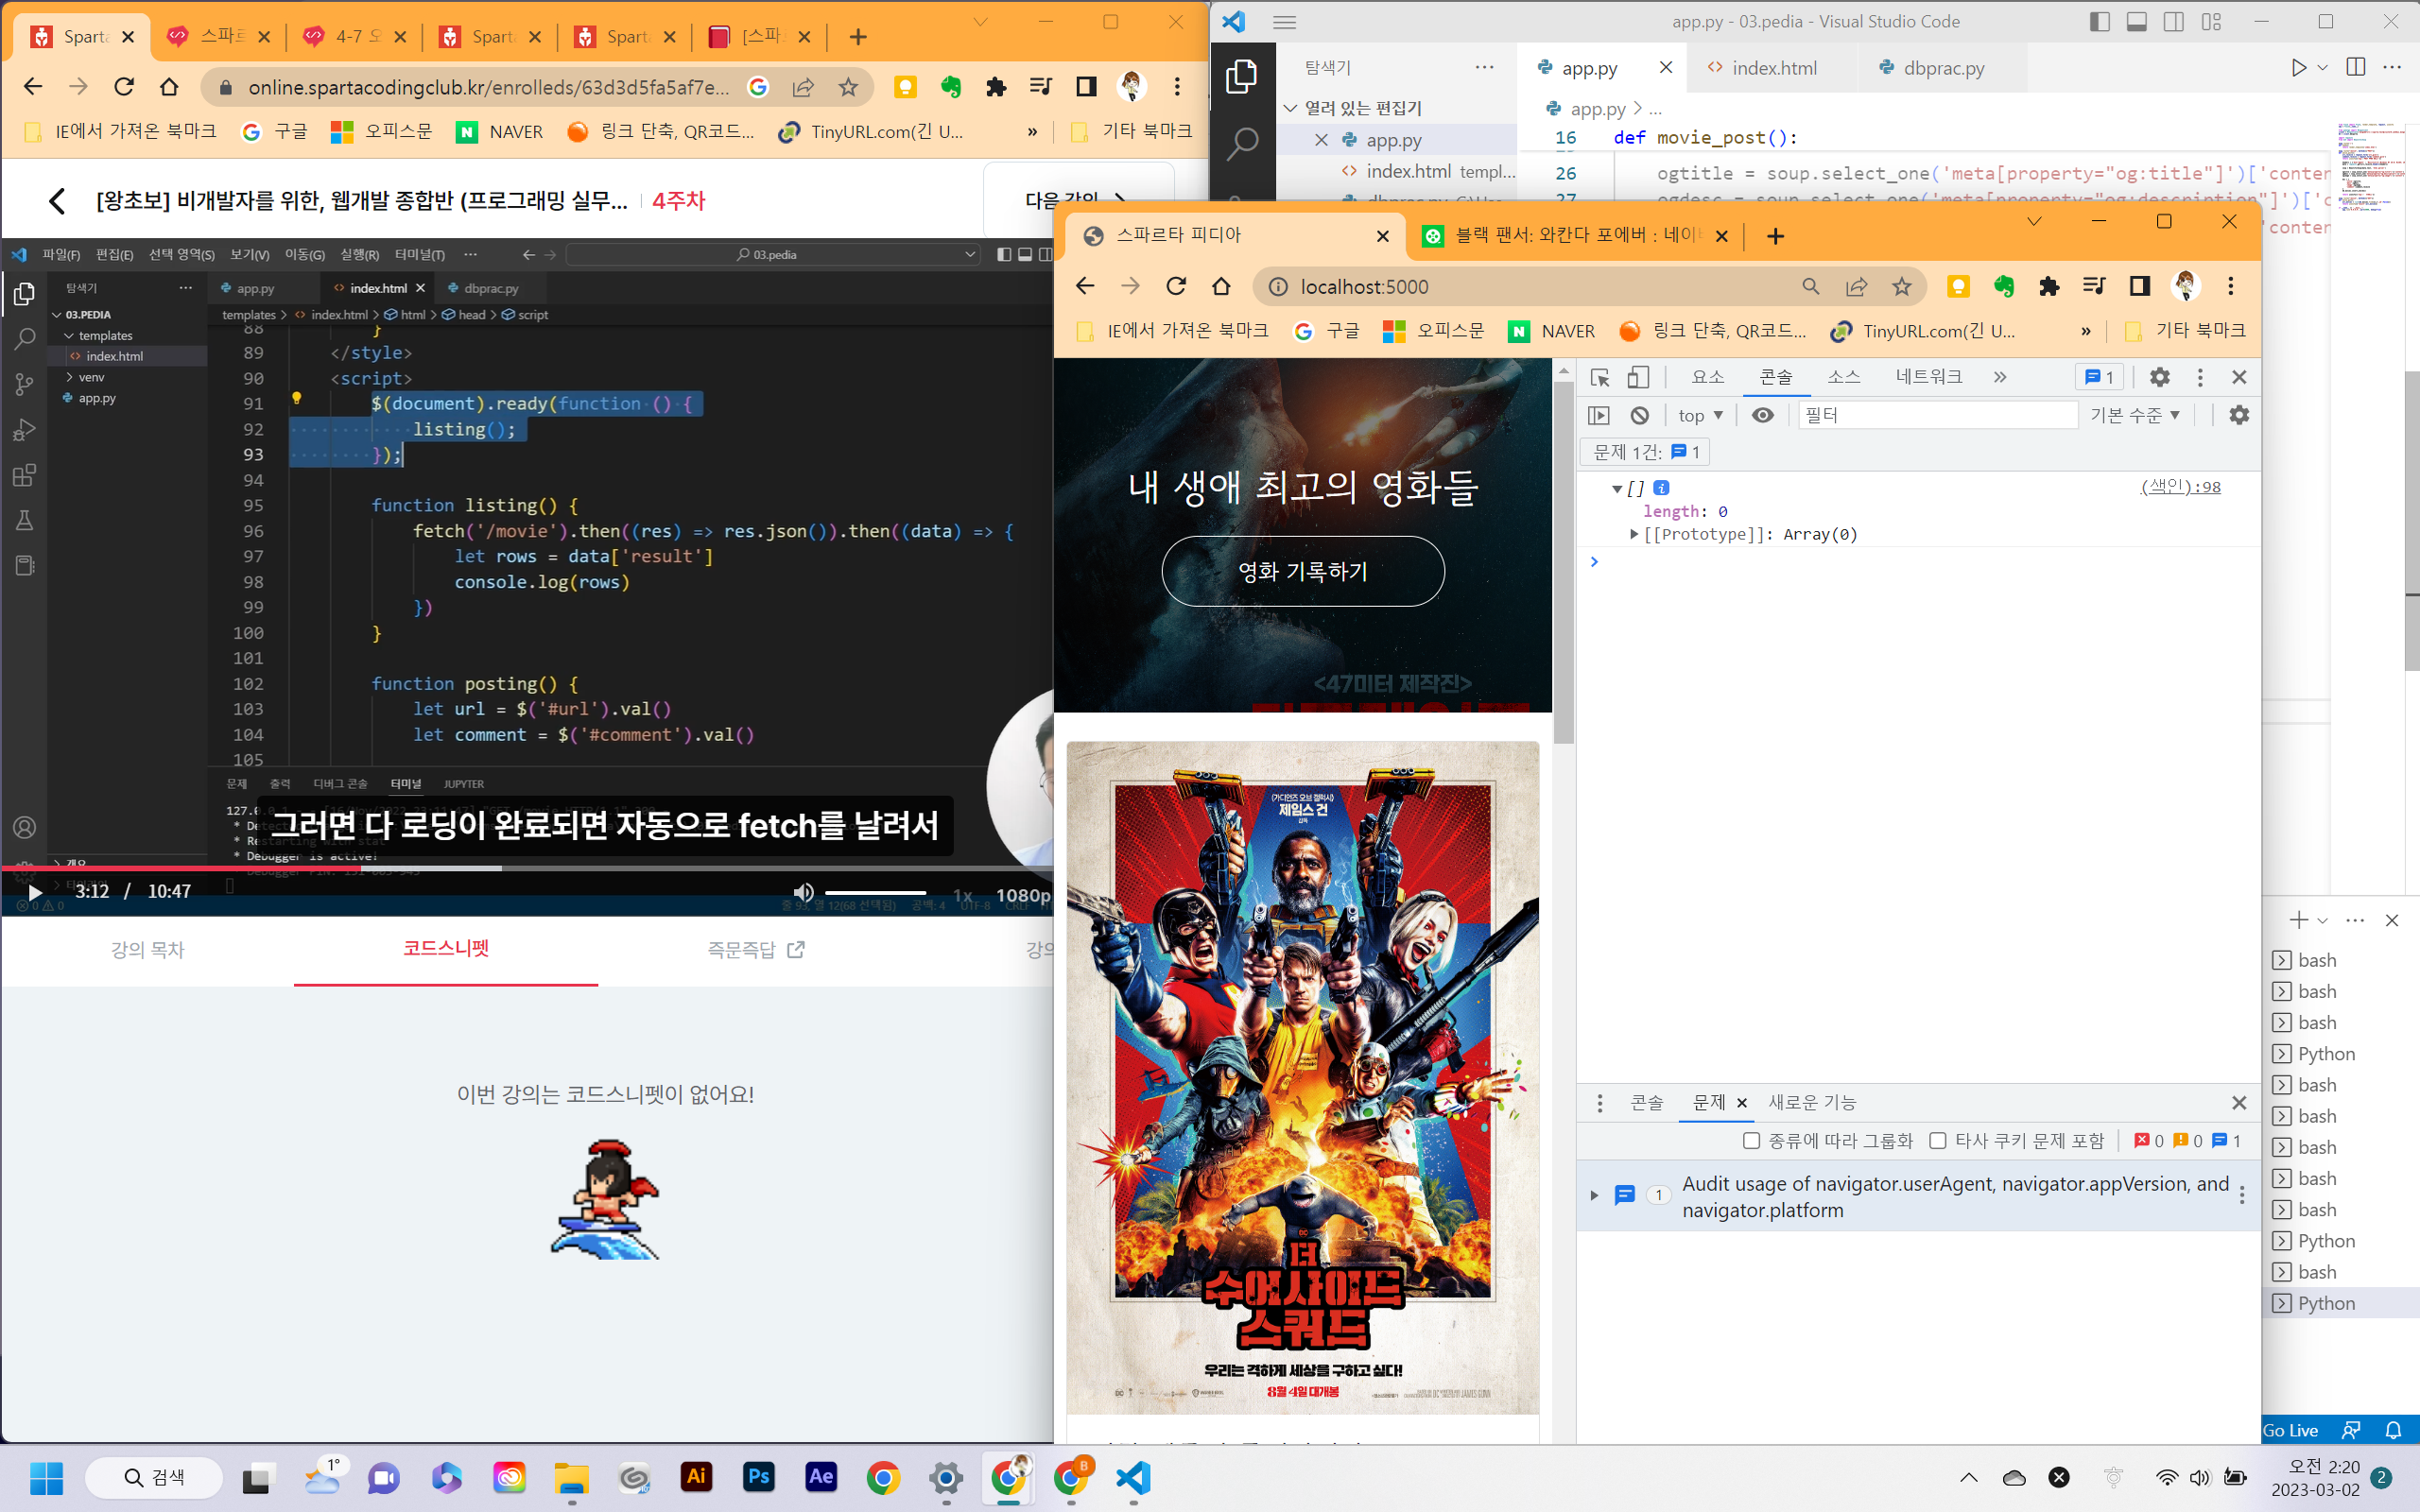
Task: Click 영화 기록하기 button
Action: click(1303, 571)
